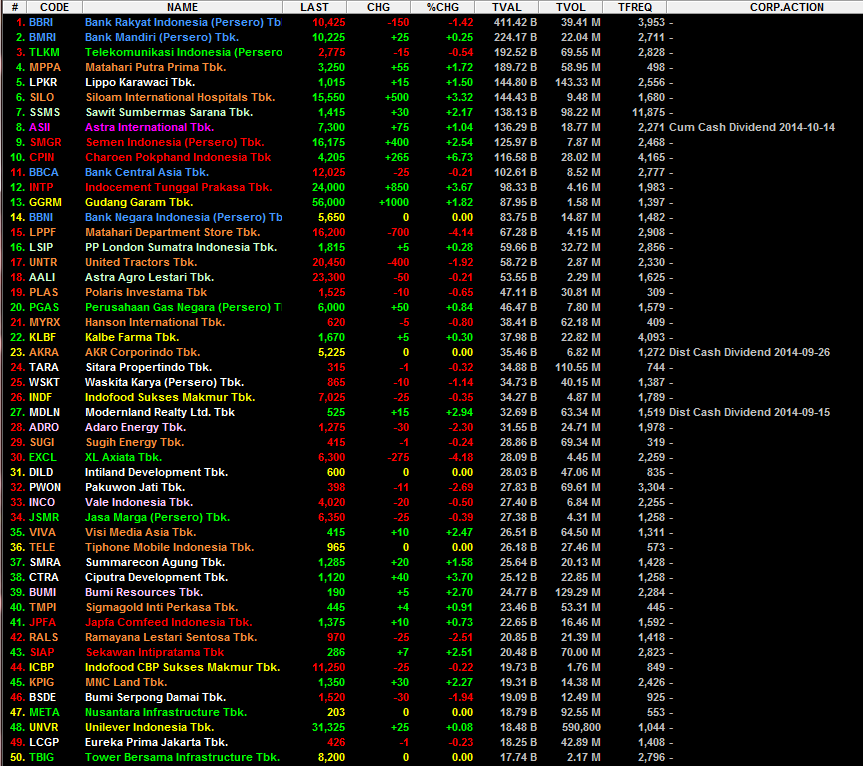
Task: Select the PWON stock code
Action: tap(45, 488)
